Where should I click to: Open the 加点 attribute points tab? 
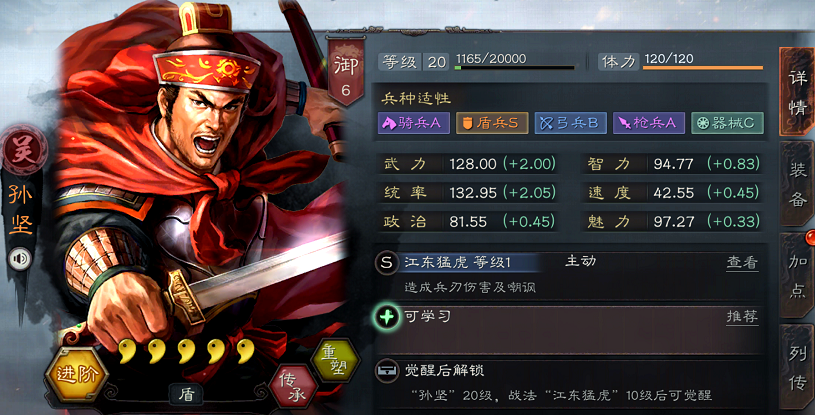(797, 276)
